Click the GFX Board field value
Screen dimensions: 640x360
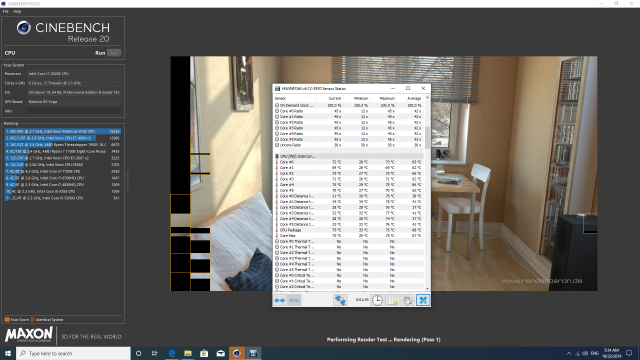pyautogui.click(x=74, y=102)
